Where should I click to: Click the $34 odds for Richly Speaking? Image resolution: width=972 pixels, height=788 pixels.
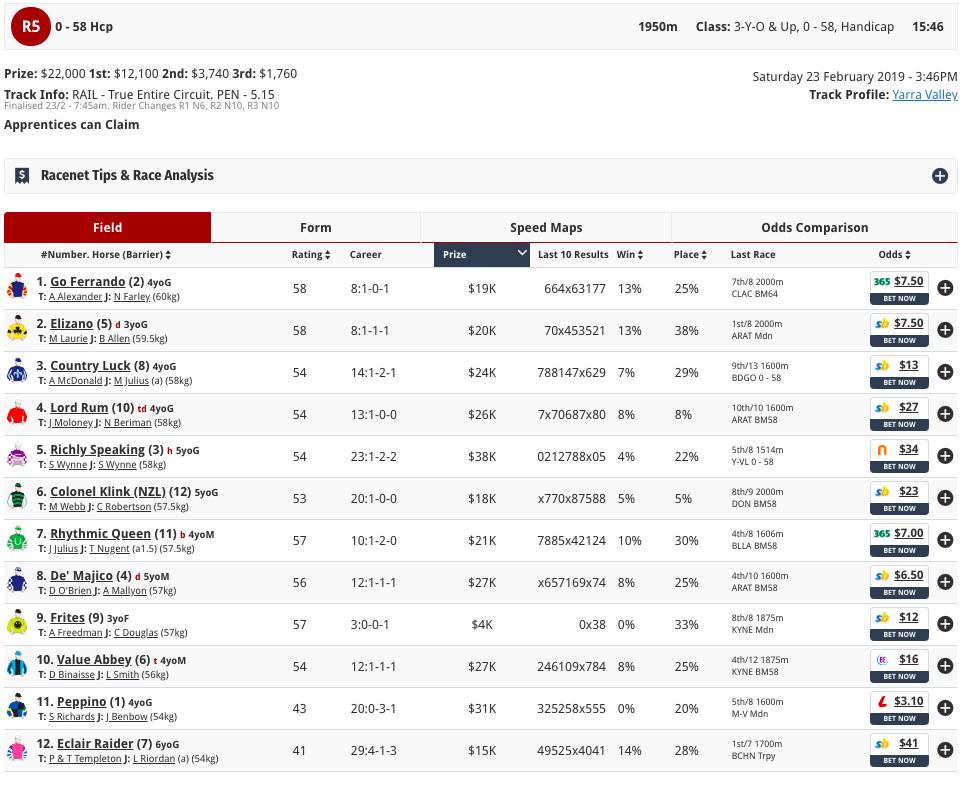(909, 449)
